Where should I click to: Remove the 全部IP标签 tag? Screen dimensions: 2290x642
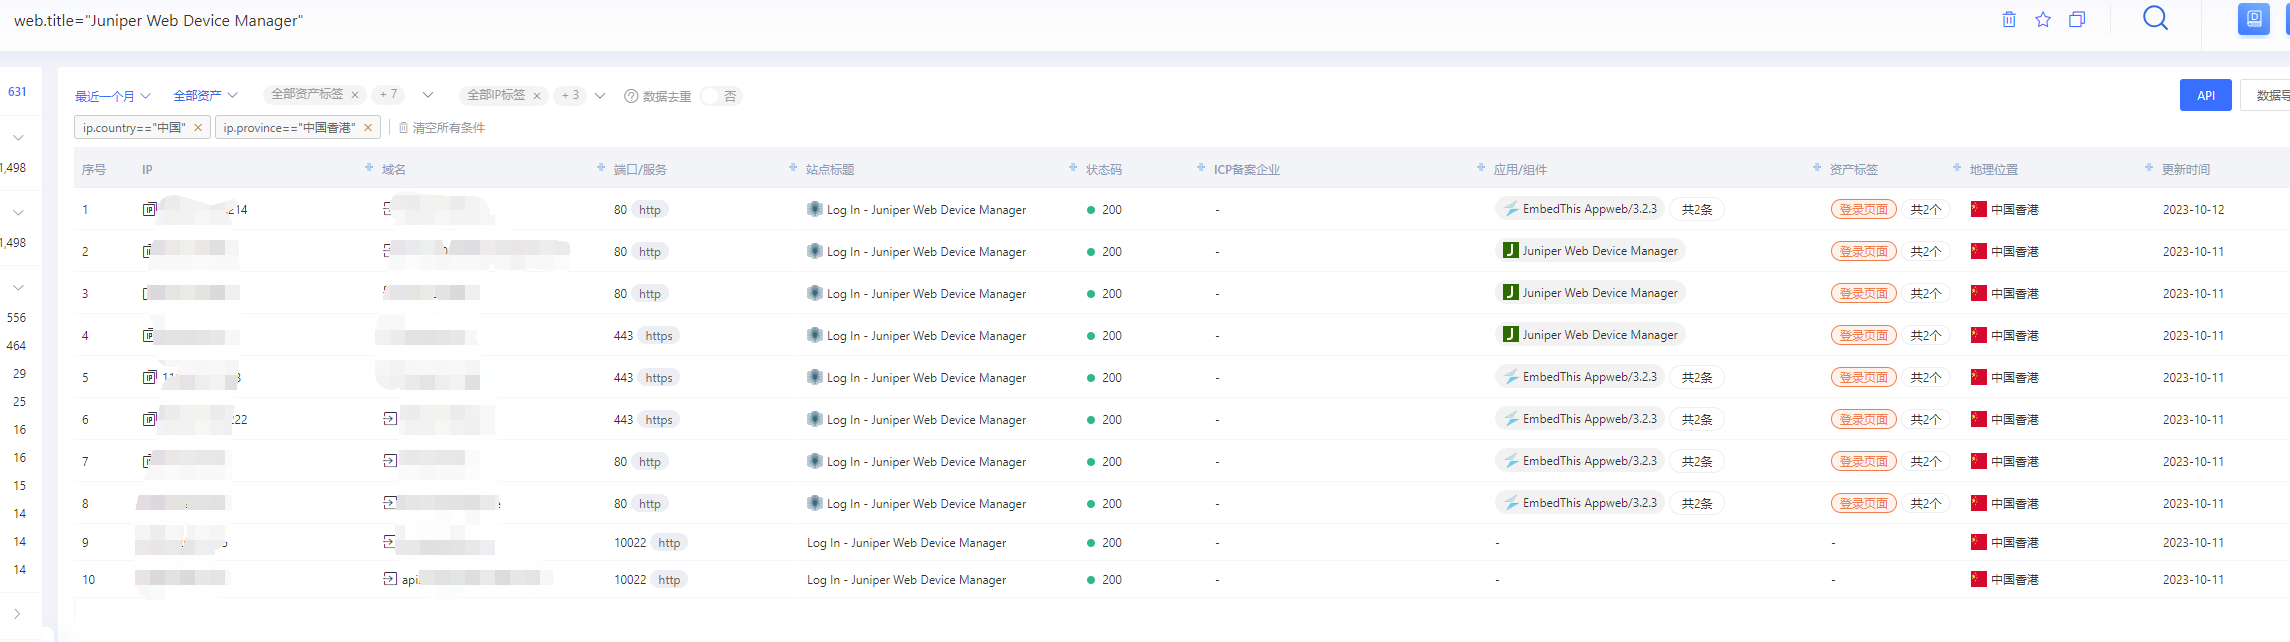(x=537, y=96)
